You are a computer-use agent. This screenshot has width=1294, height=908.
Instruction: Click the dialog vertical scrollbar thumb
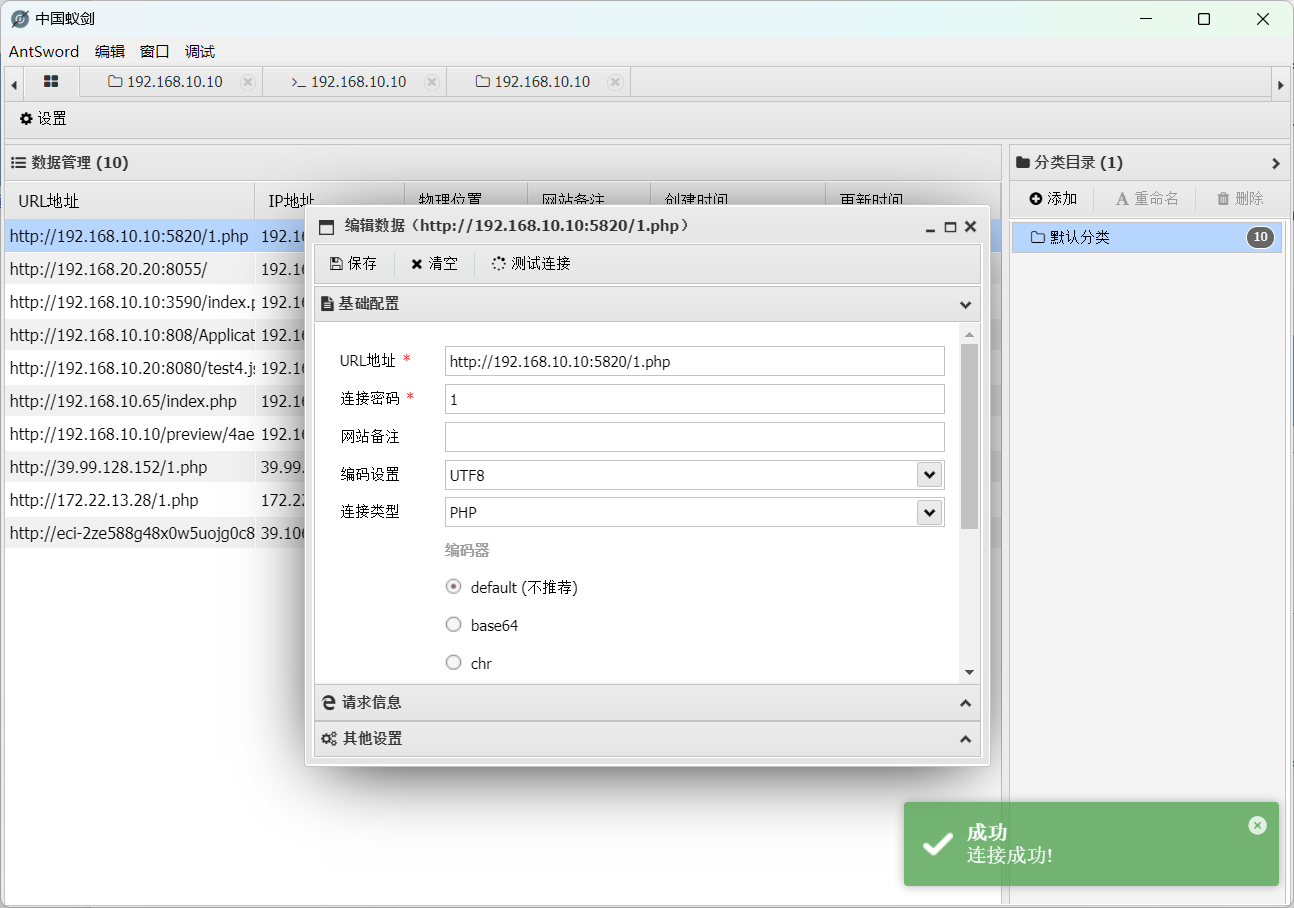click(x=969, y=436)
